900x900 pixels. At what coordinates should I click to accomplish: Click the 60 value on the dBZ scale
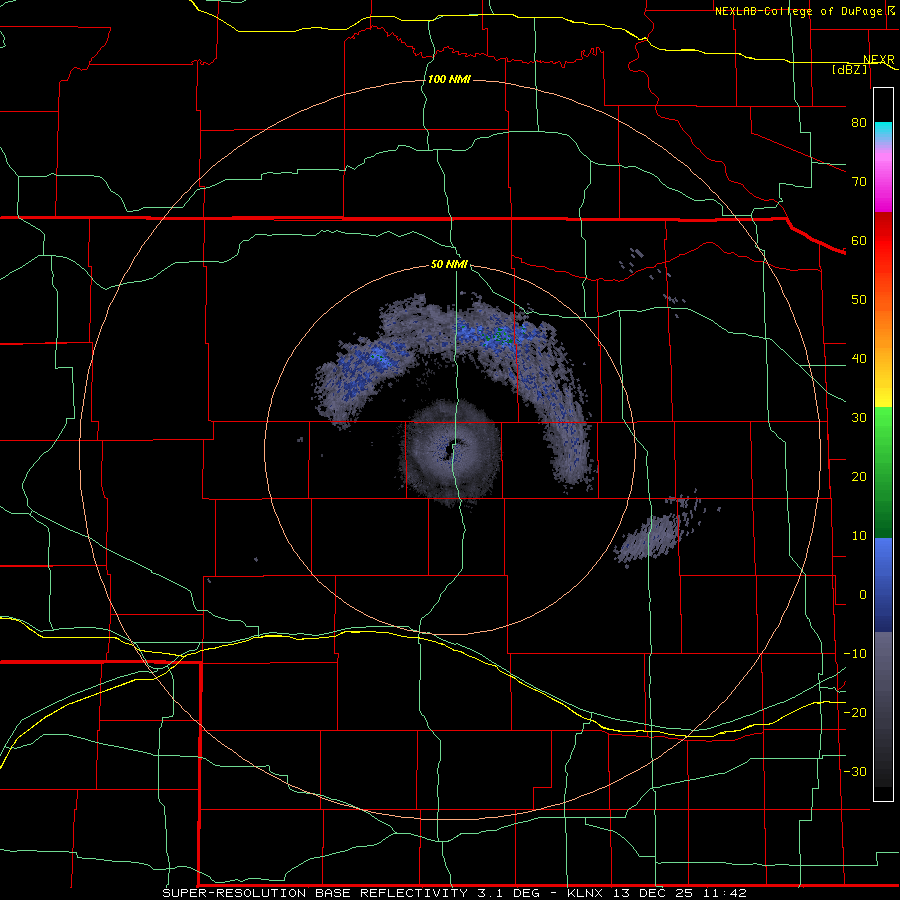859,240
